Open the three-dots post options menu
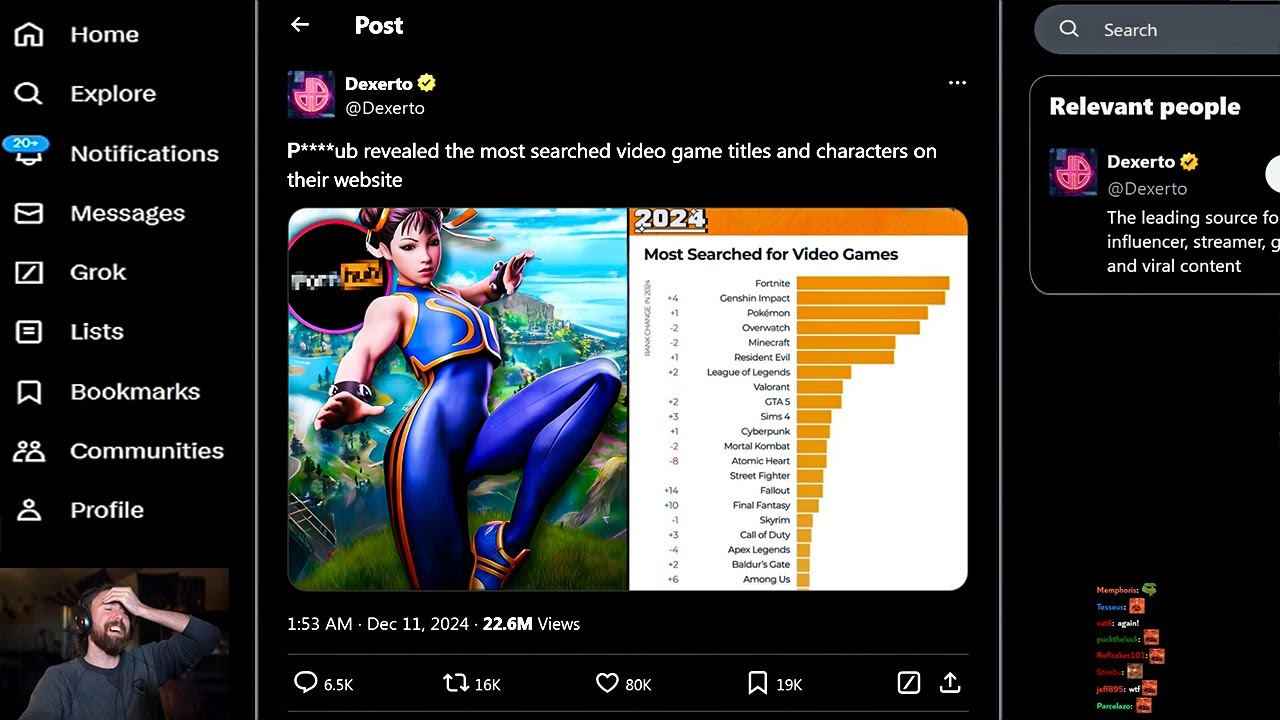The width and height of the screenshot is (1280, 720). (x=957, y=83)
